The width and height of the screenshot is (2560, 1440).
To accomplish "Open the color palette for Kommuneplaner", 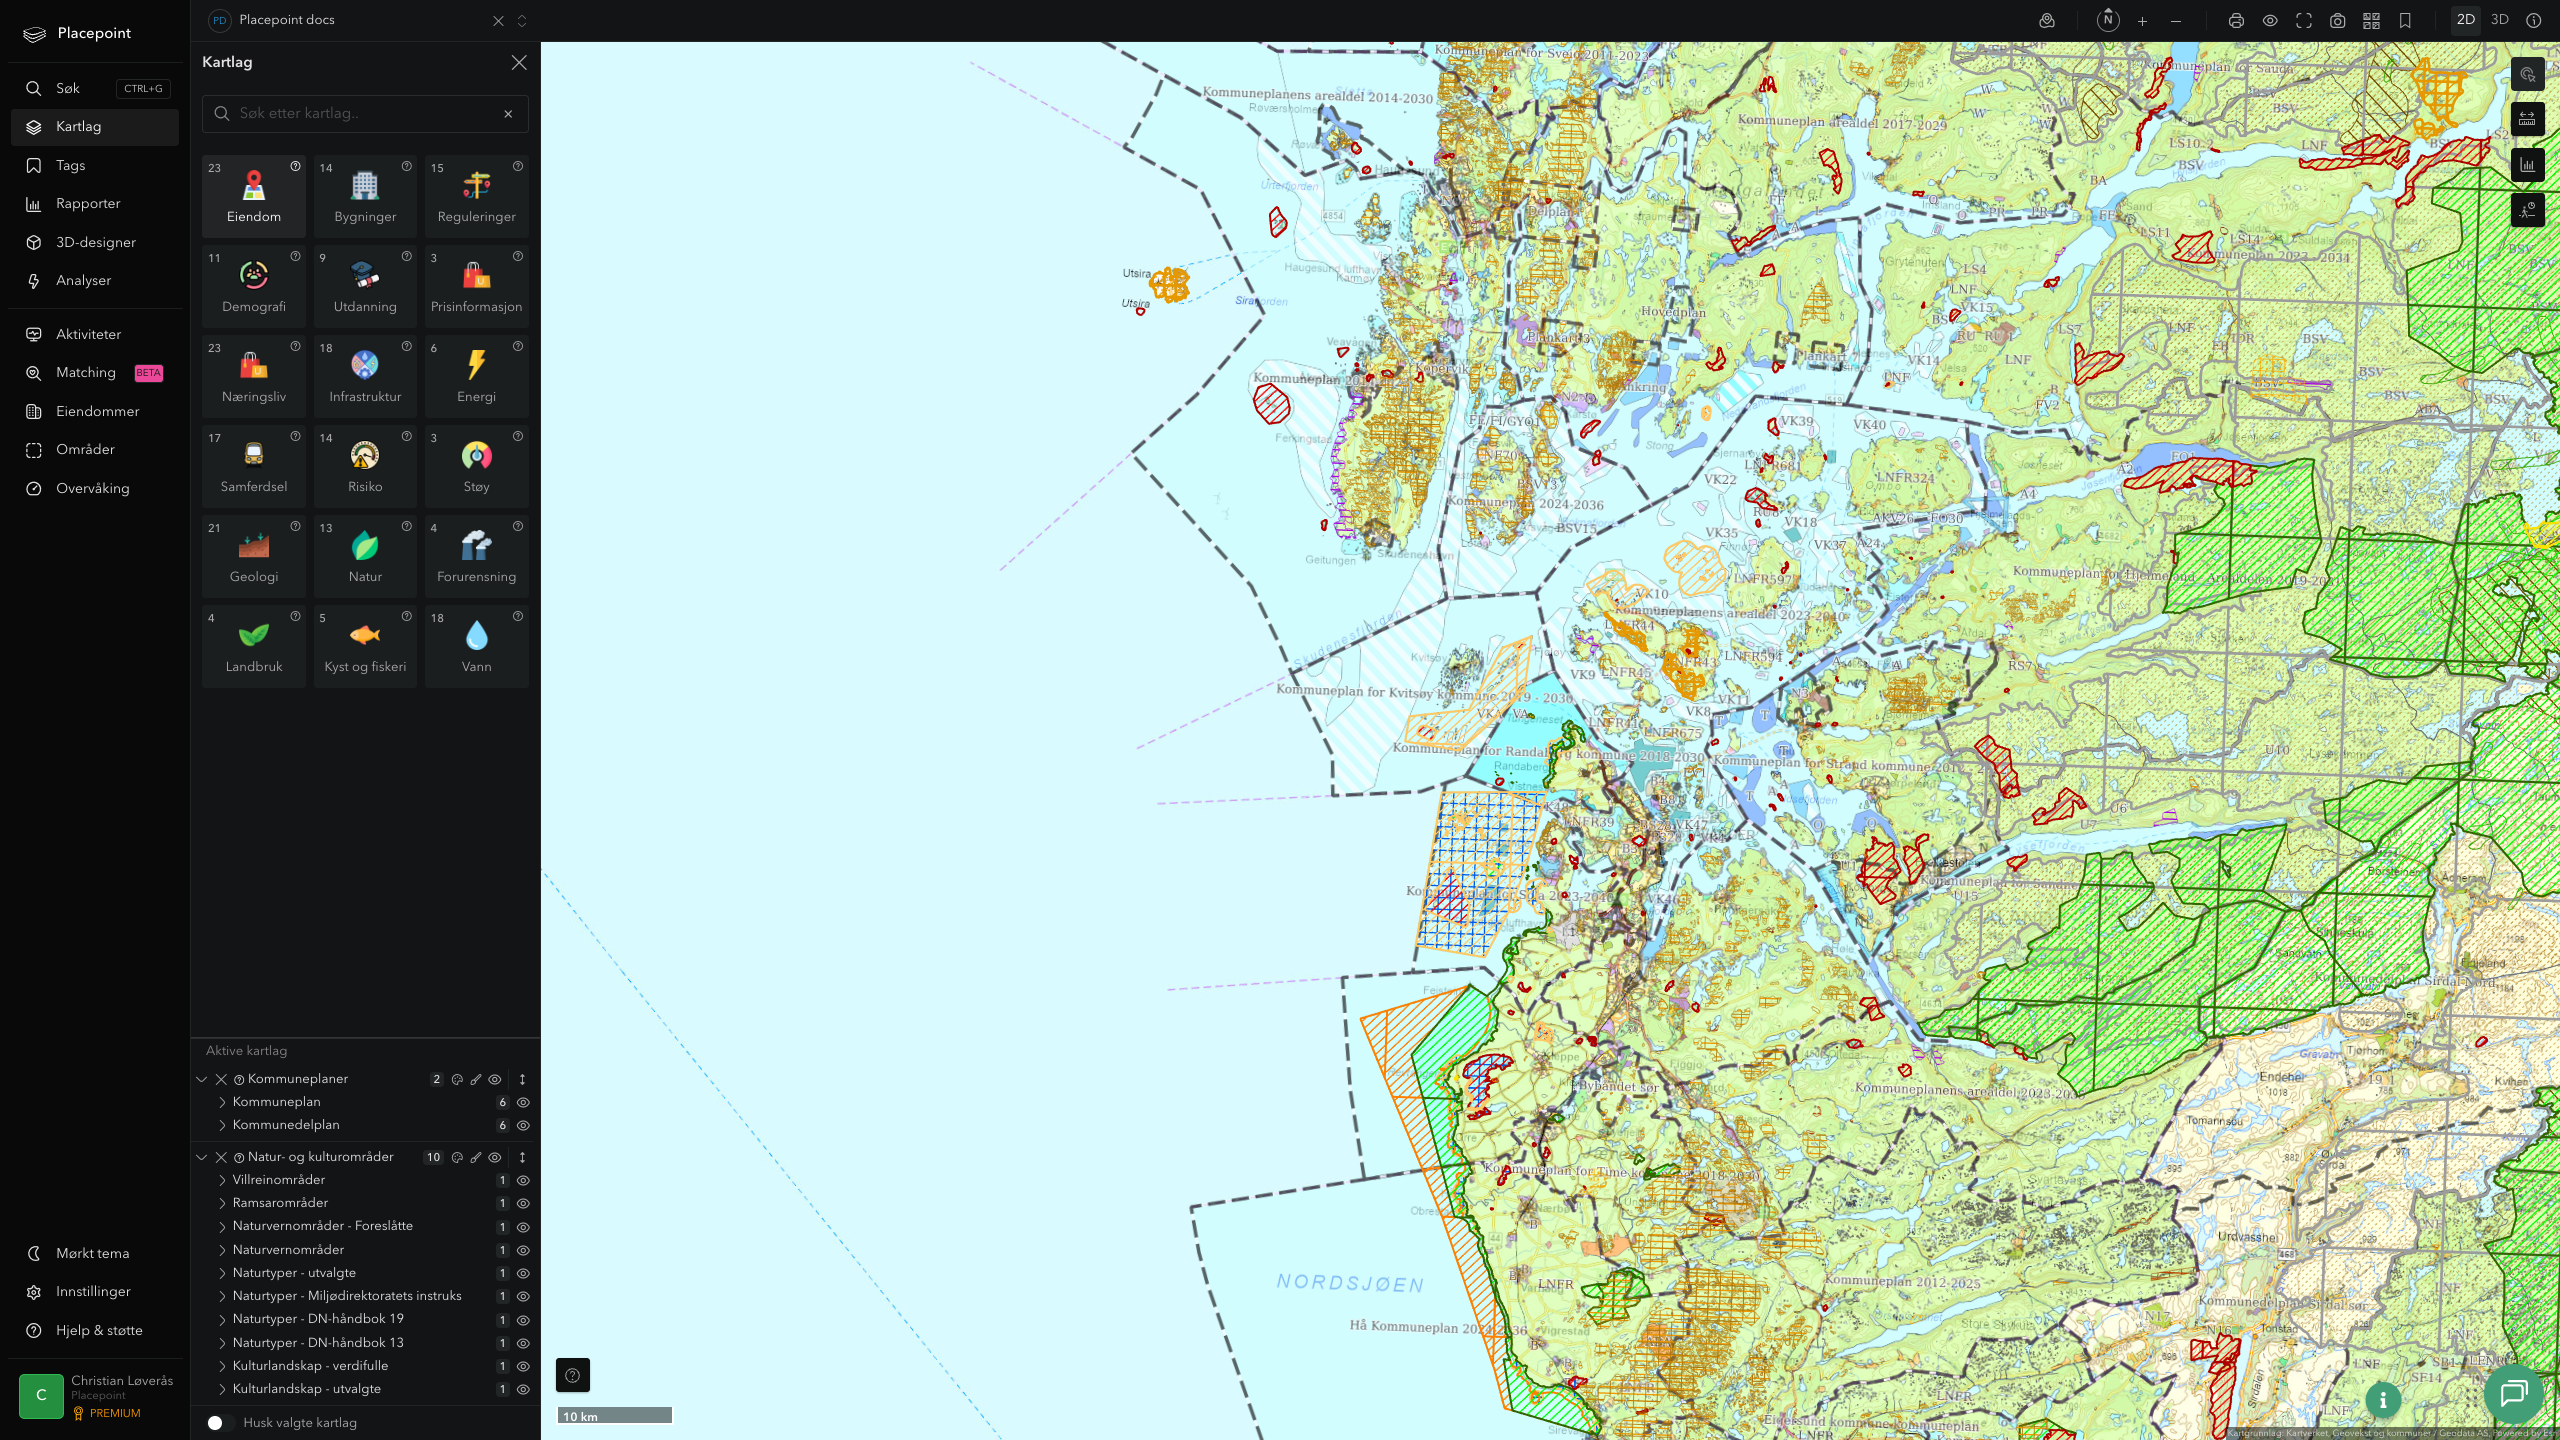I will (457, 1079).
